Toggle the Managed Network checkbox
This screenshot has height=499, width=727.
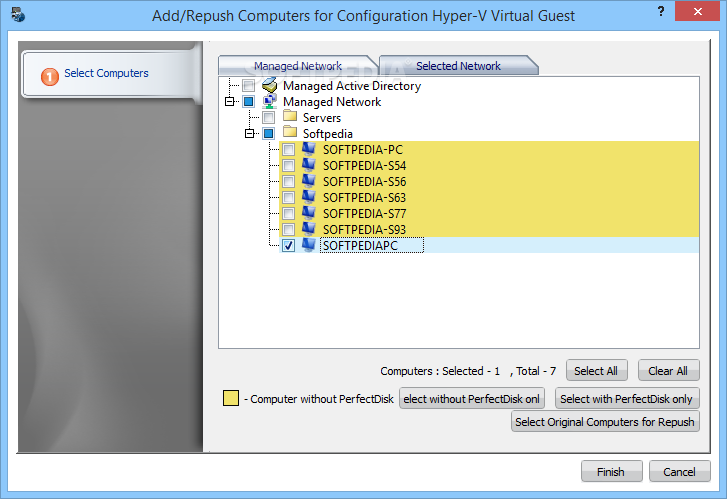tap(249, 102)
